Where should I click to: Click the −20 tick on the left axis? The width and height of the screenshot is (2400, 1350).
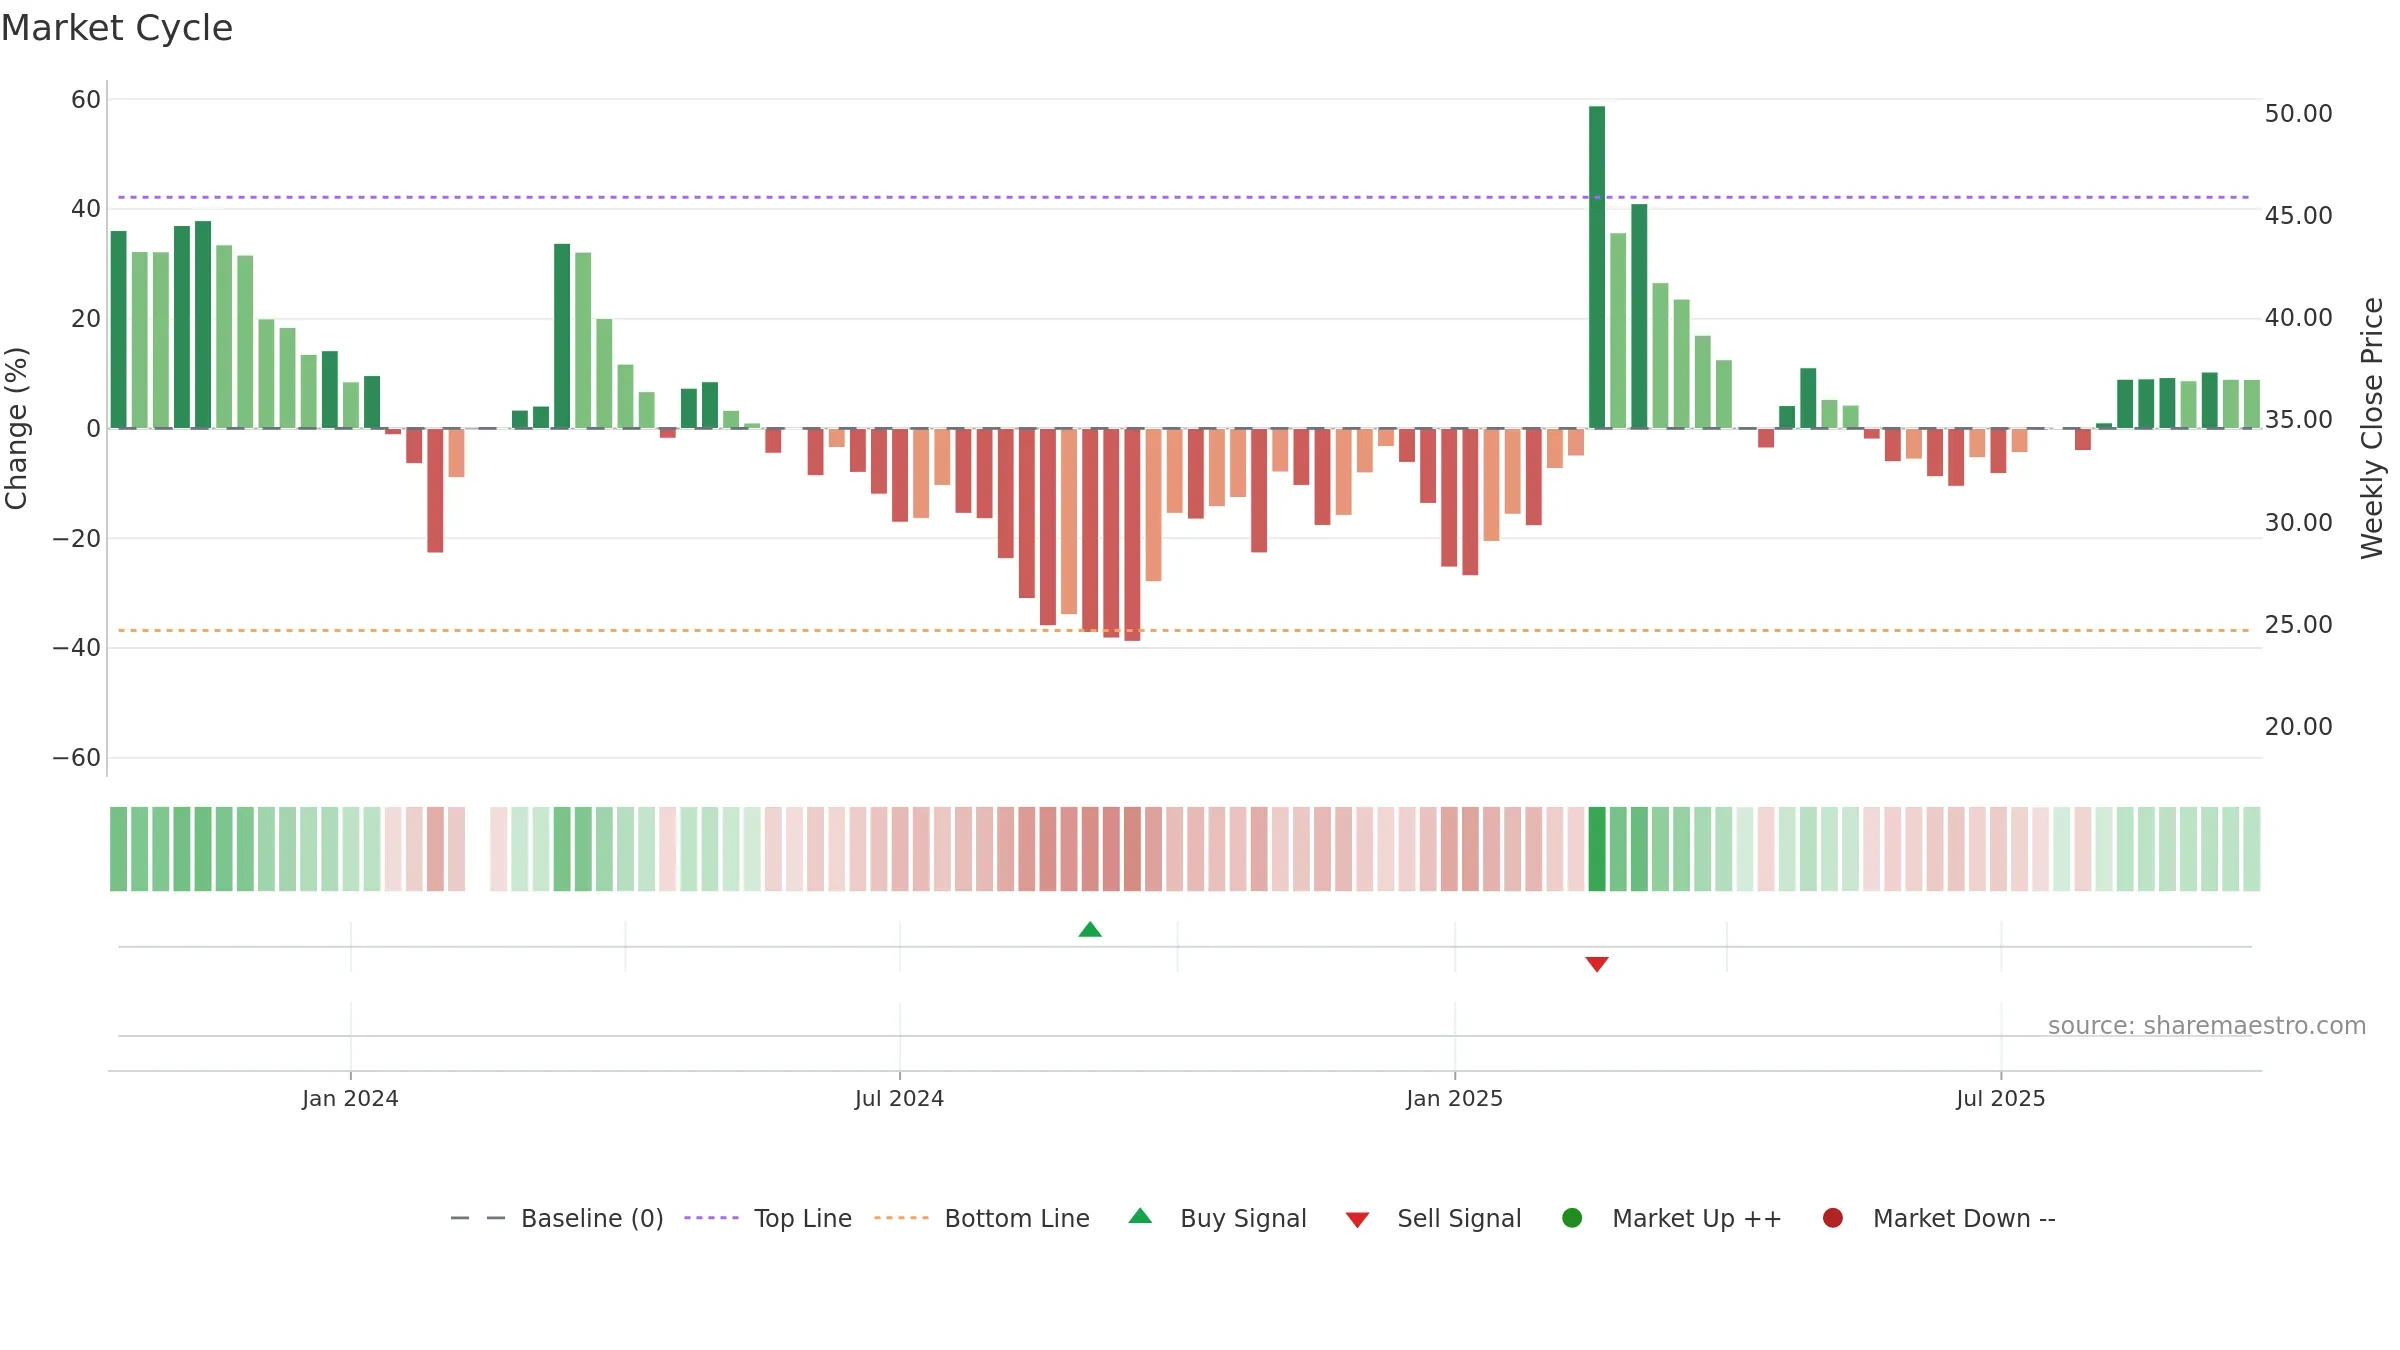pos(77,538)
